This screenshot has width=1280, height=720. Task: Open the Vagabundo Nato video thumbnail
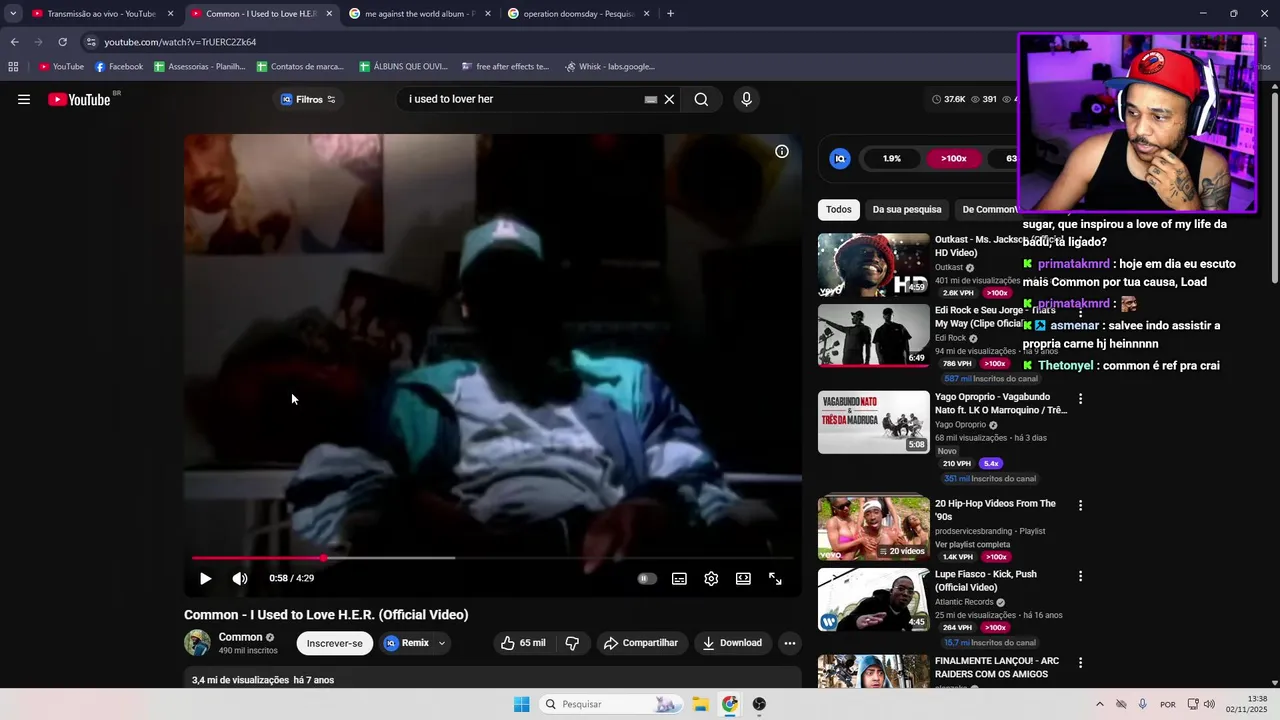pyautogui.click(x=874, y=422)
